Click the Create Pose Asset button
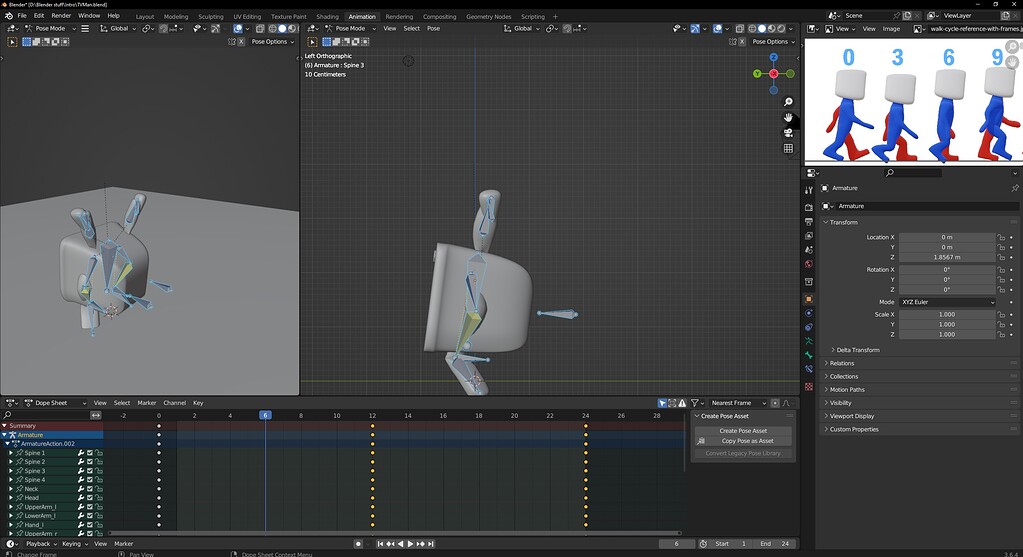This screenshot has height=557, width=1023. [x=743, y=431]
